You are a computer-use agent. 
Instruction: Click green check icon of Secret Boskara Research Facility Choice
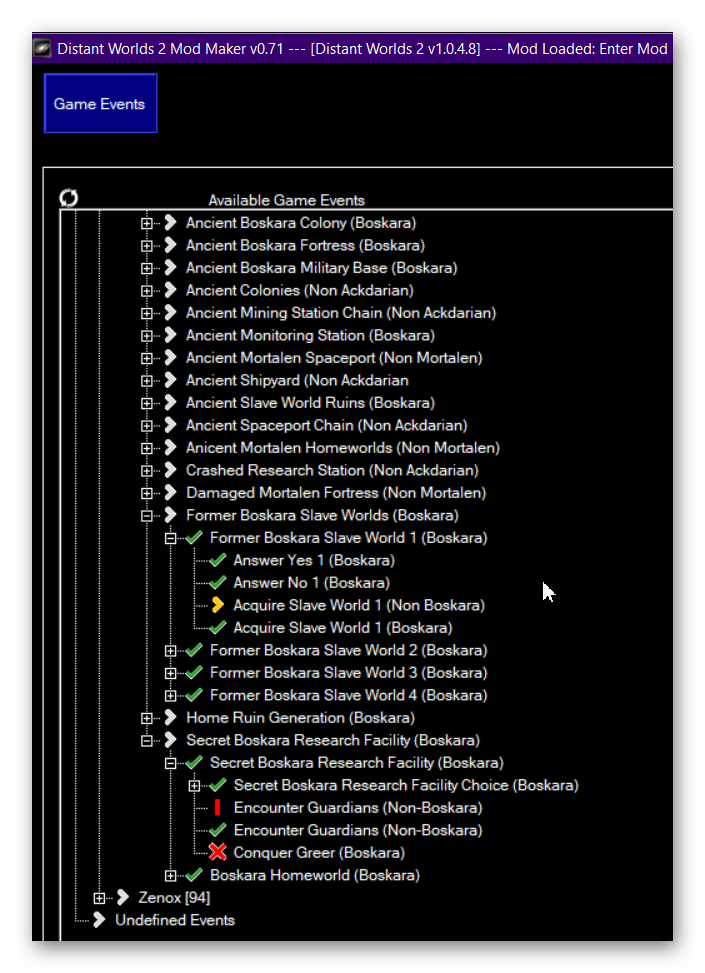coord(217,785)
